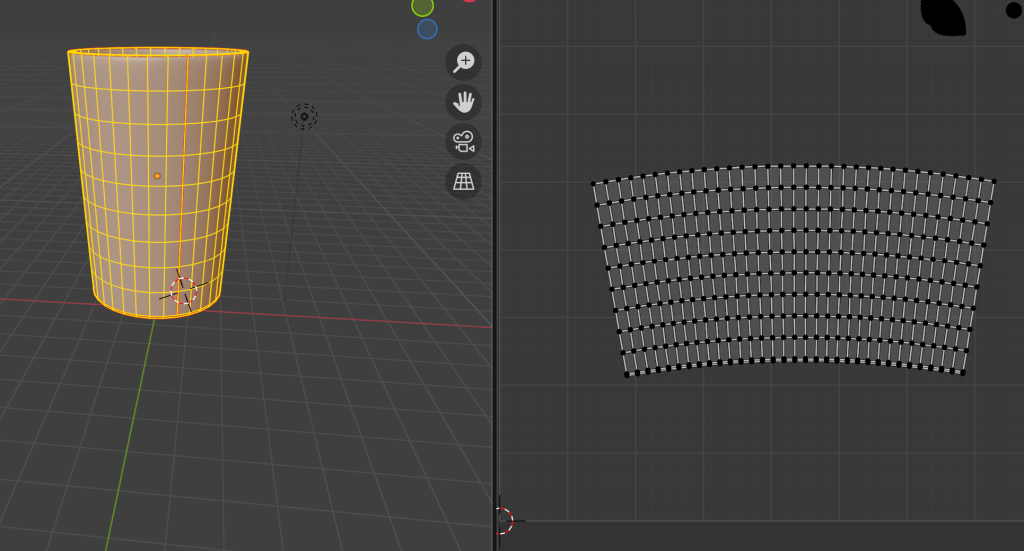Click the divider between viewport and UV editor

coord(494,300)
